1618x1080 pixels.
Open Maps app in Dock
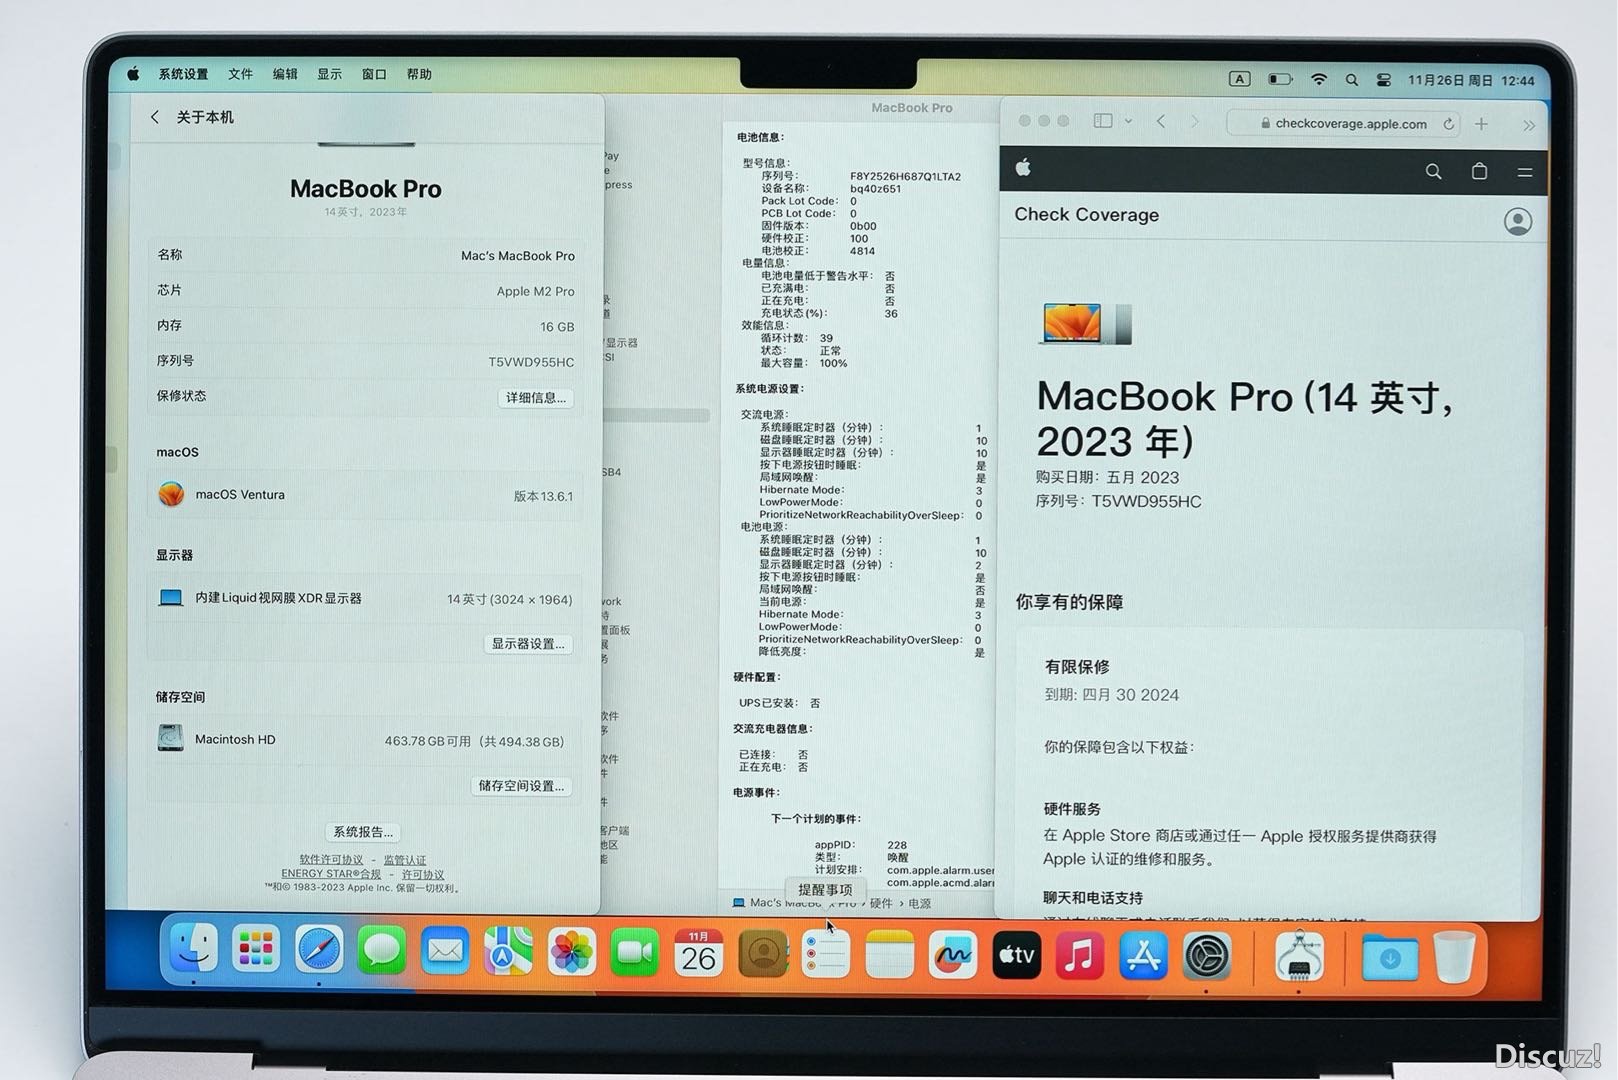click(x=508, y=951)
